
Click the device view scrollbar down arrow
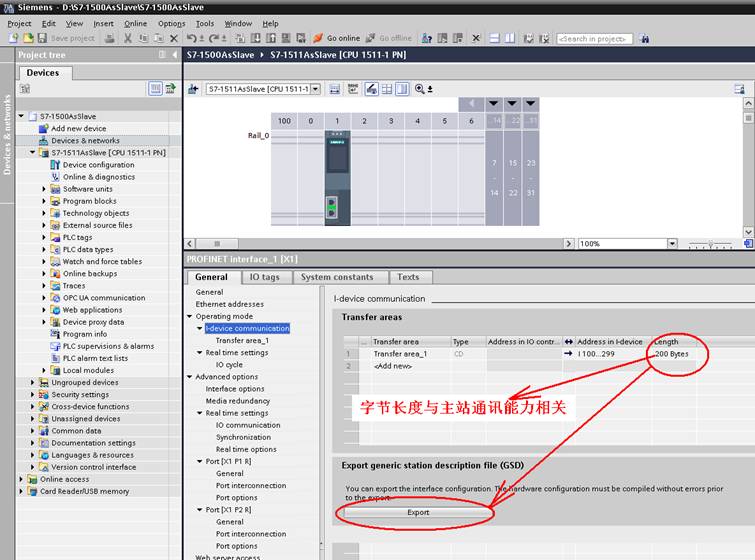point(748,231)
